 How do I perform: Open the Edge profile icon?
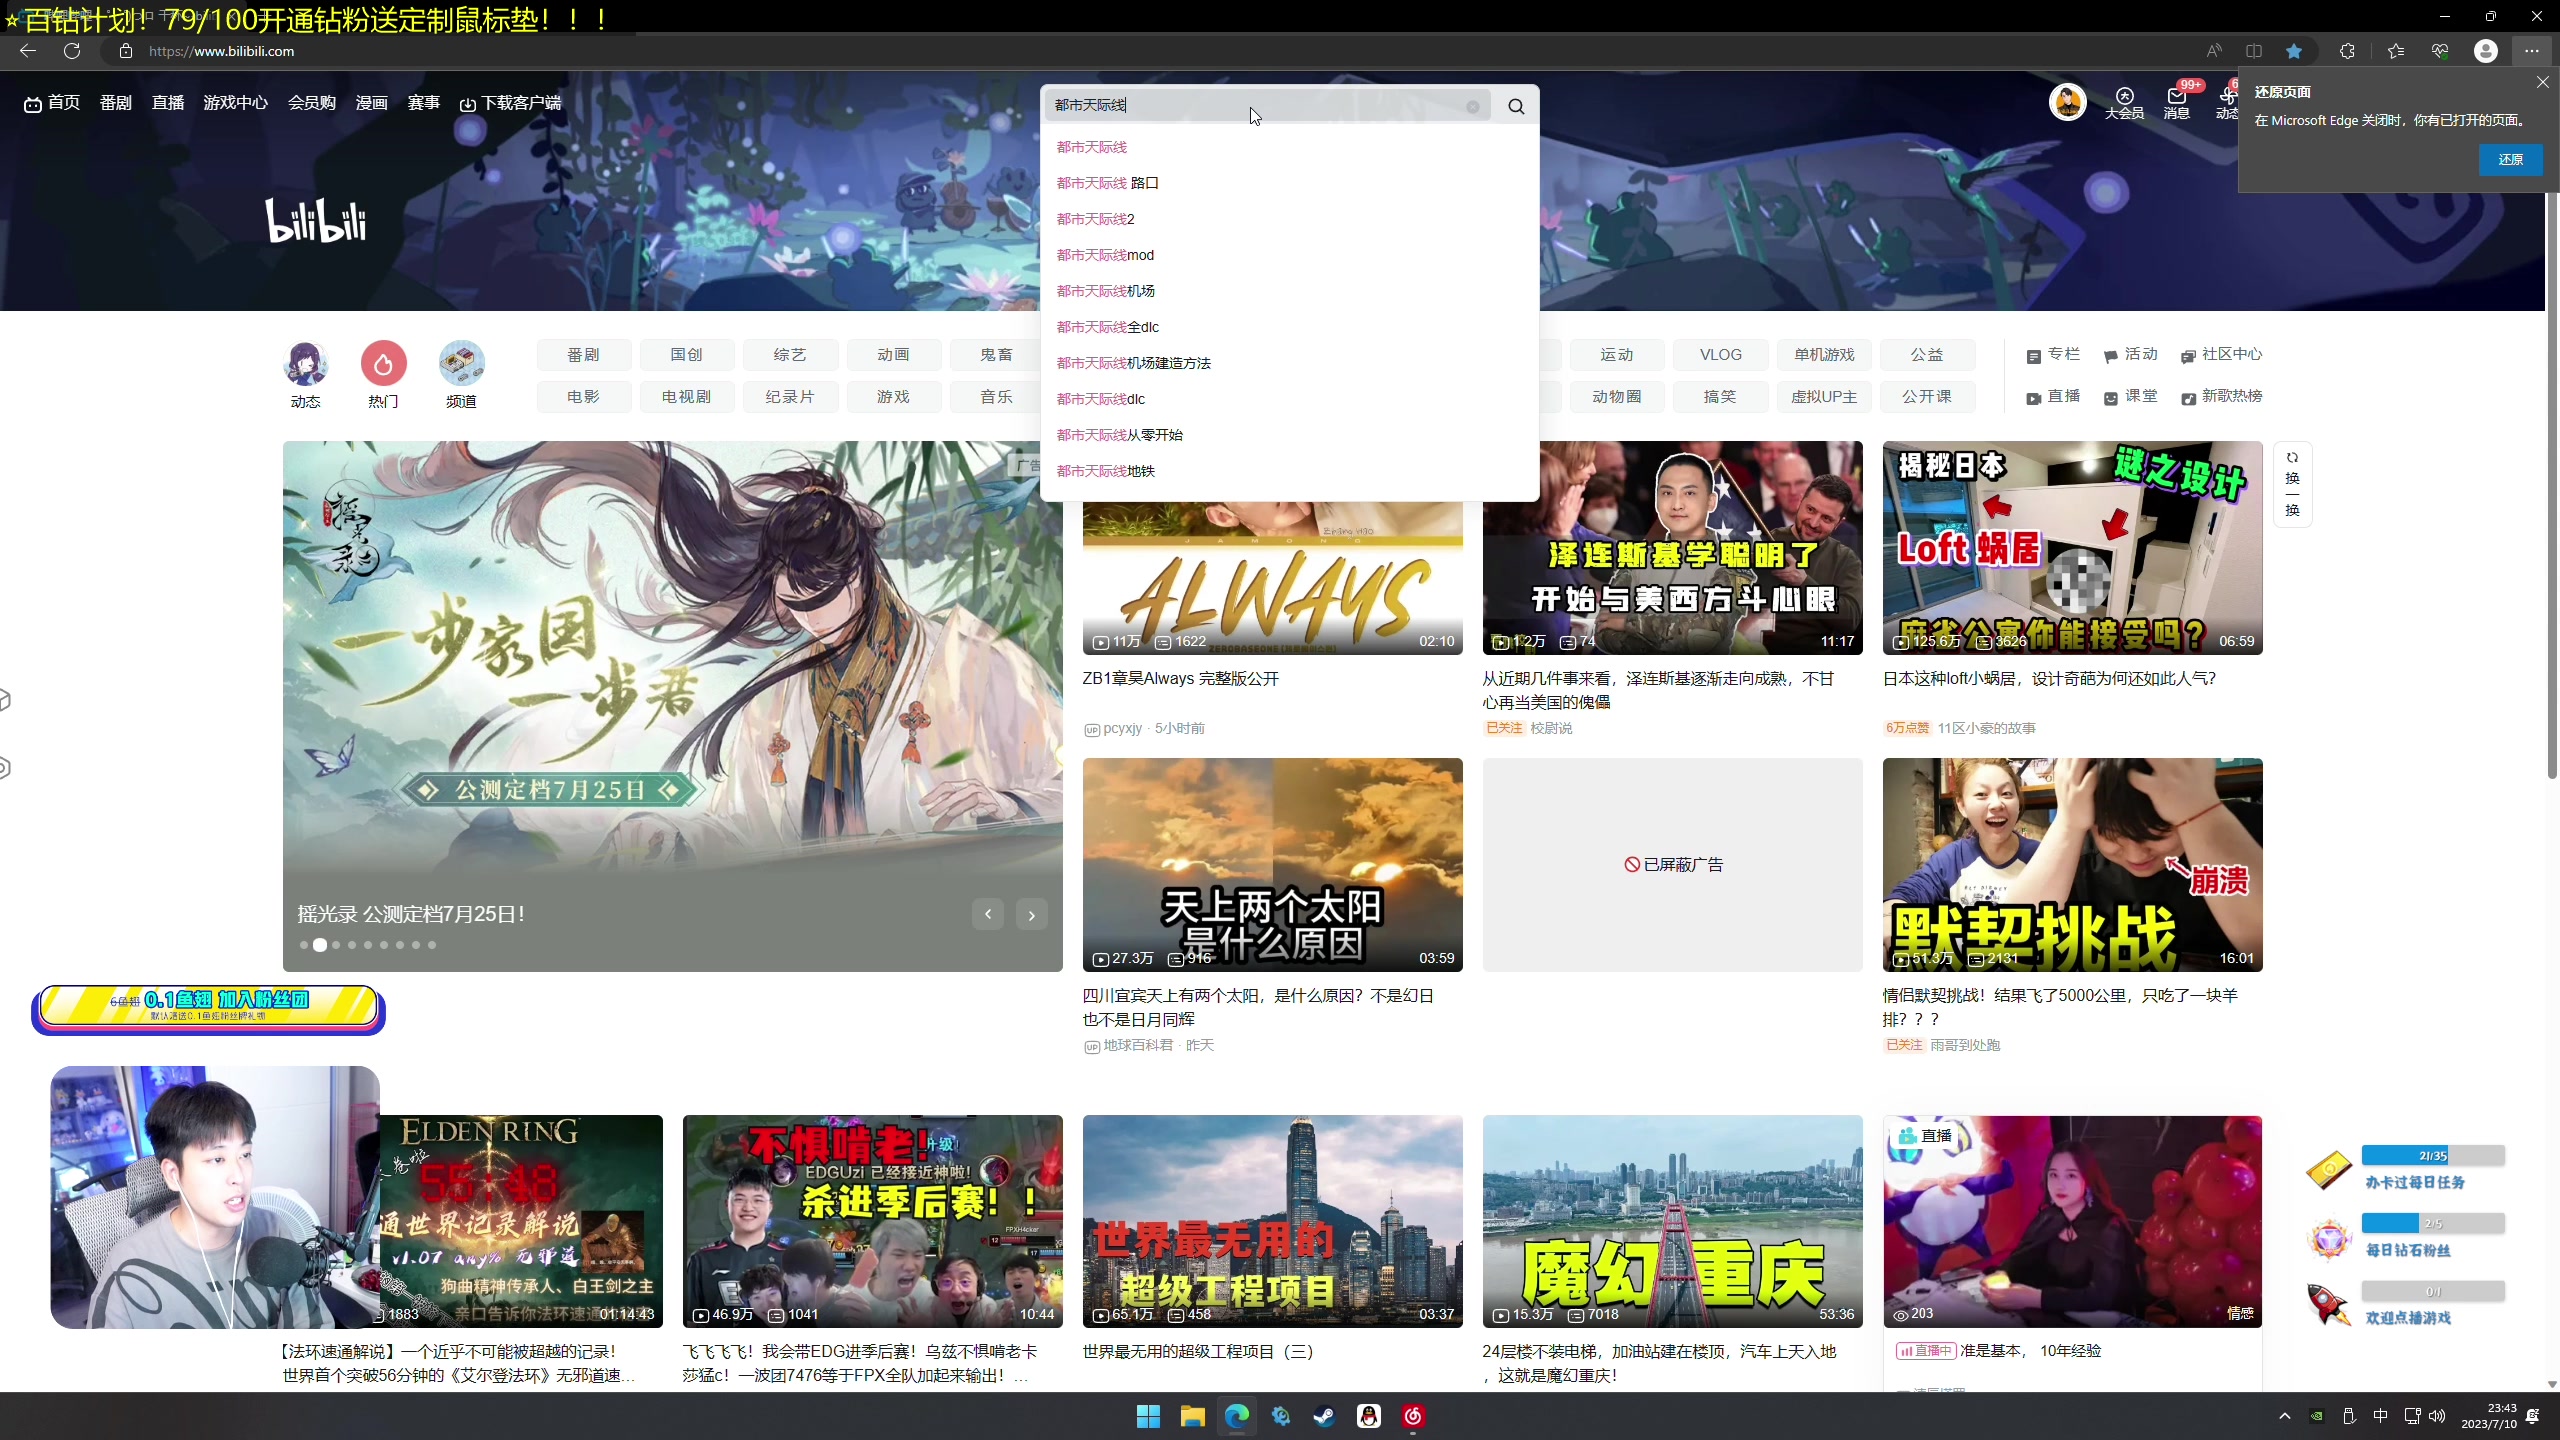pyautogui.click(x=2485, y=51)
